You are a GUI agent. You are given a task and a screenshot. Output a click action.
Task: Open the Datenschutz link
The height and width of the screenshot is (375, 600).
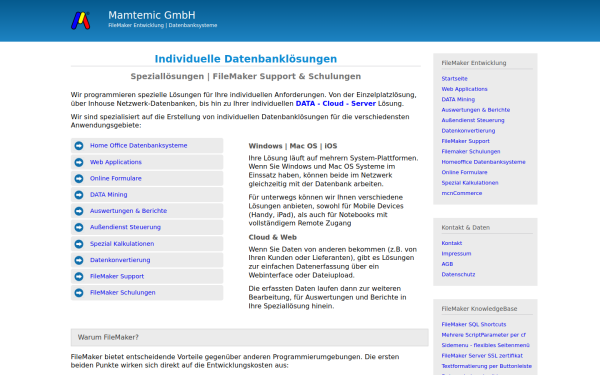pos(458,274)
